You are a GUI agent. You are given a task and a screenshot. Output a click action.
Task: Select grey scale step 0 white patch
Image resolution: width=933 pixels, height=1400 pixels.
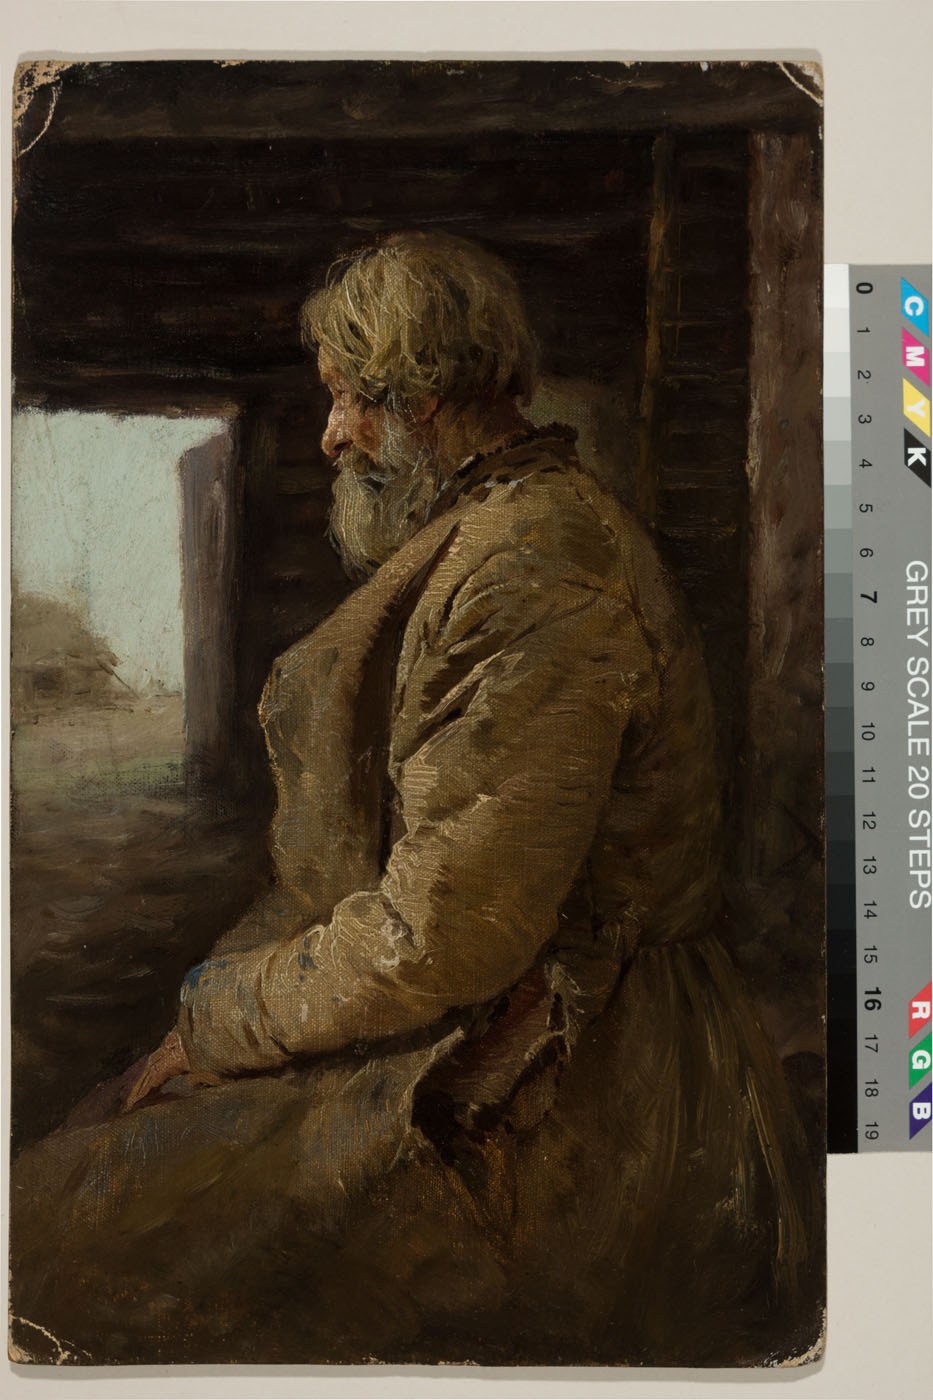pyautogui.click(x=838, y=287)
